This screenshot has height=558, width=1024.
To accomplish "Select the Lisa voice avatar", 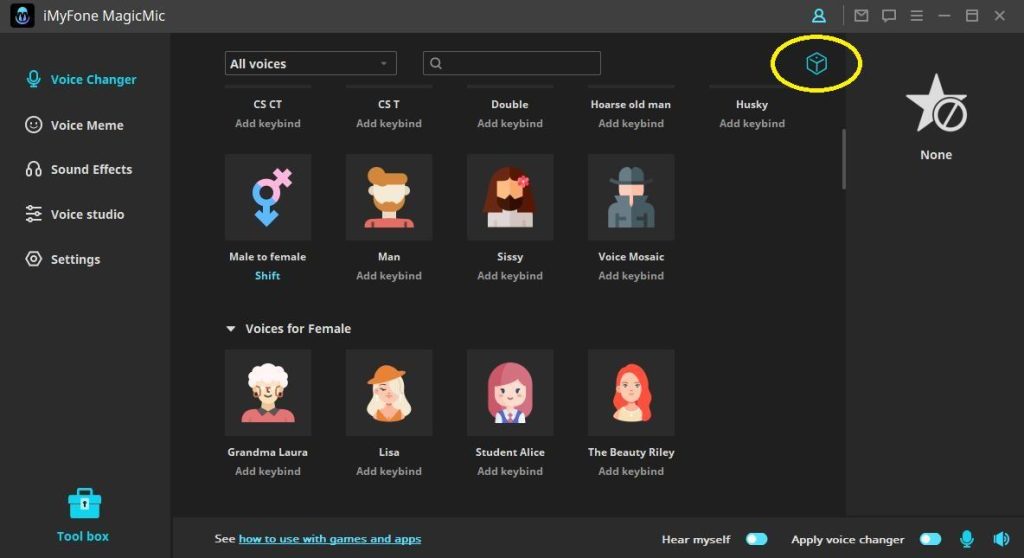I will pos(389,393).
